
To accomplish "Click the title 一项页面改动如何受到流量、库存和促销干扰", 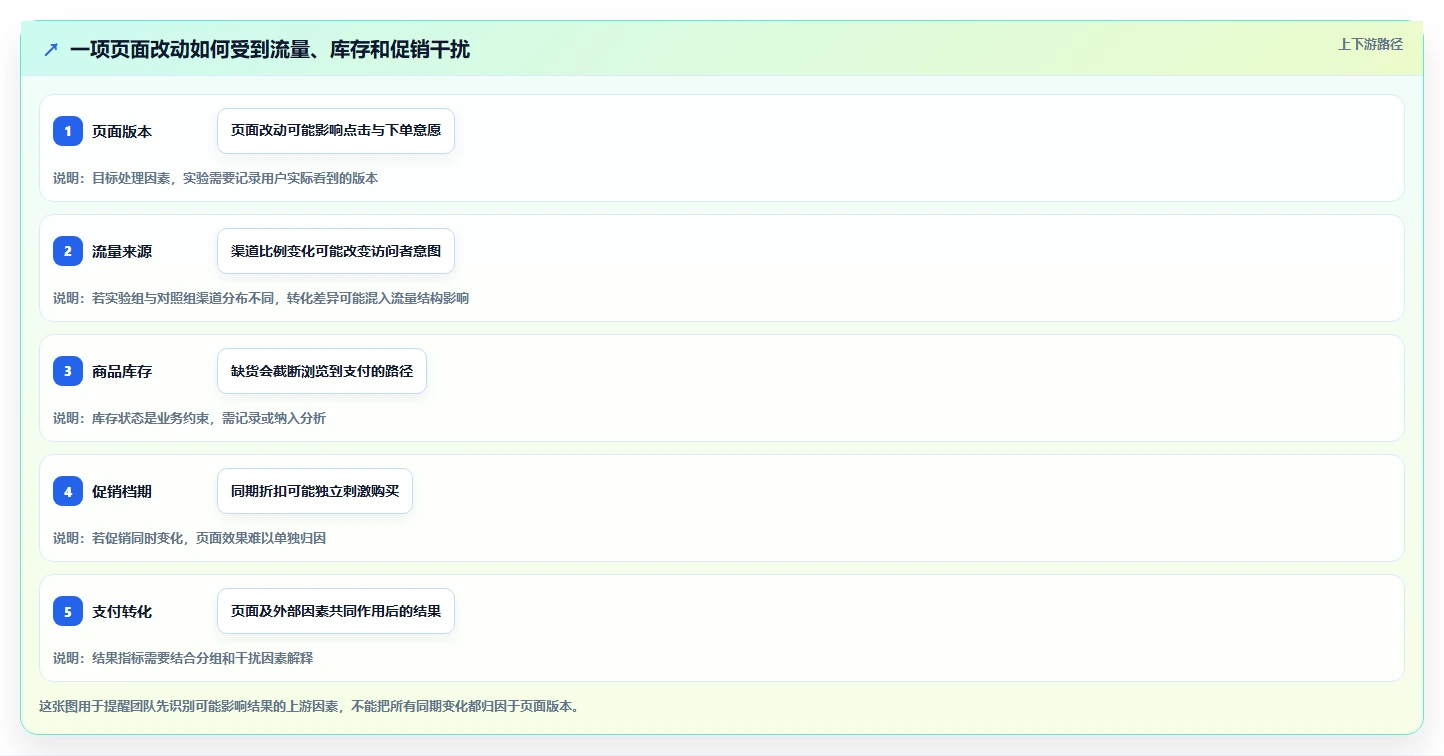I will click(x=270, y=49).
